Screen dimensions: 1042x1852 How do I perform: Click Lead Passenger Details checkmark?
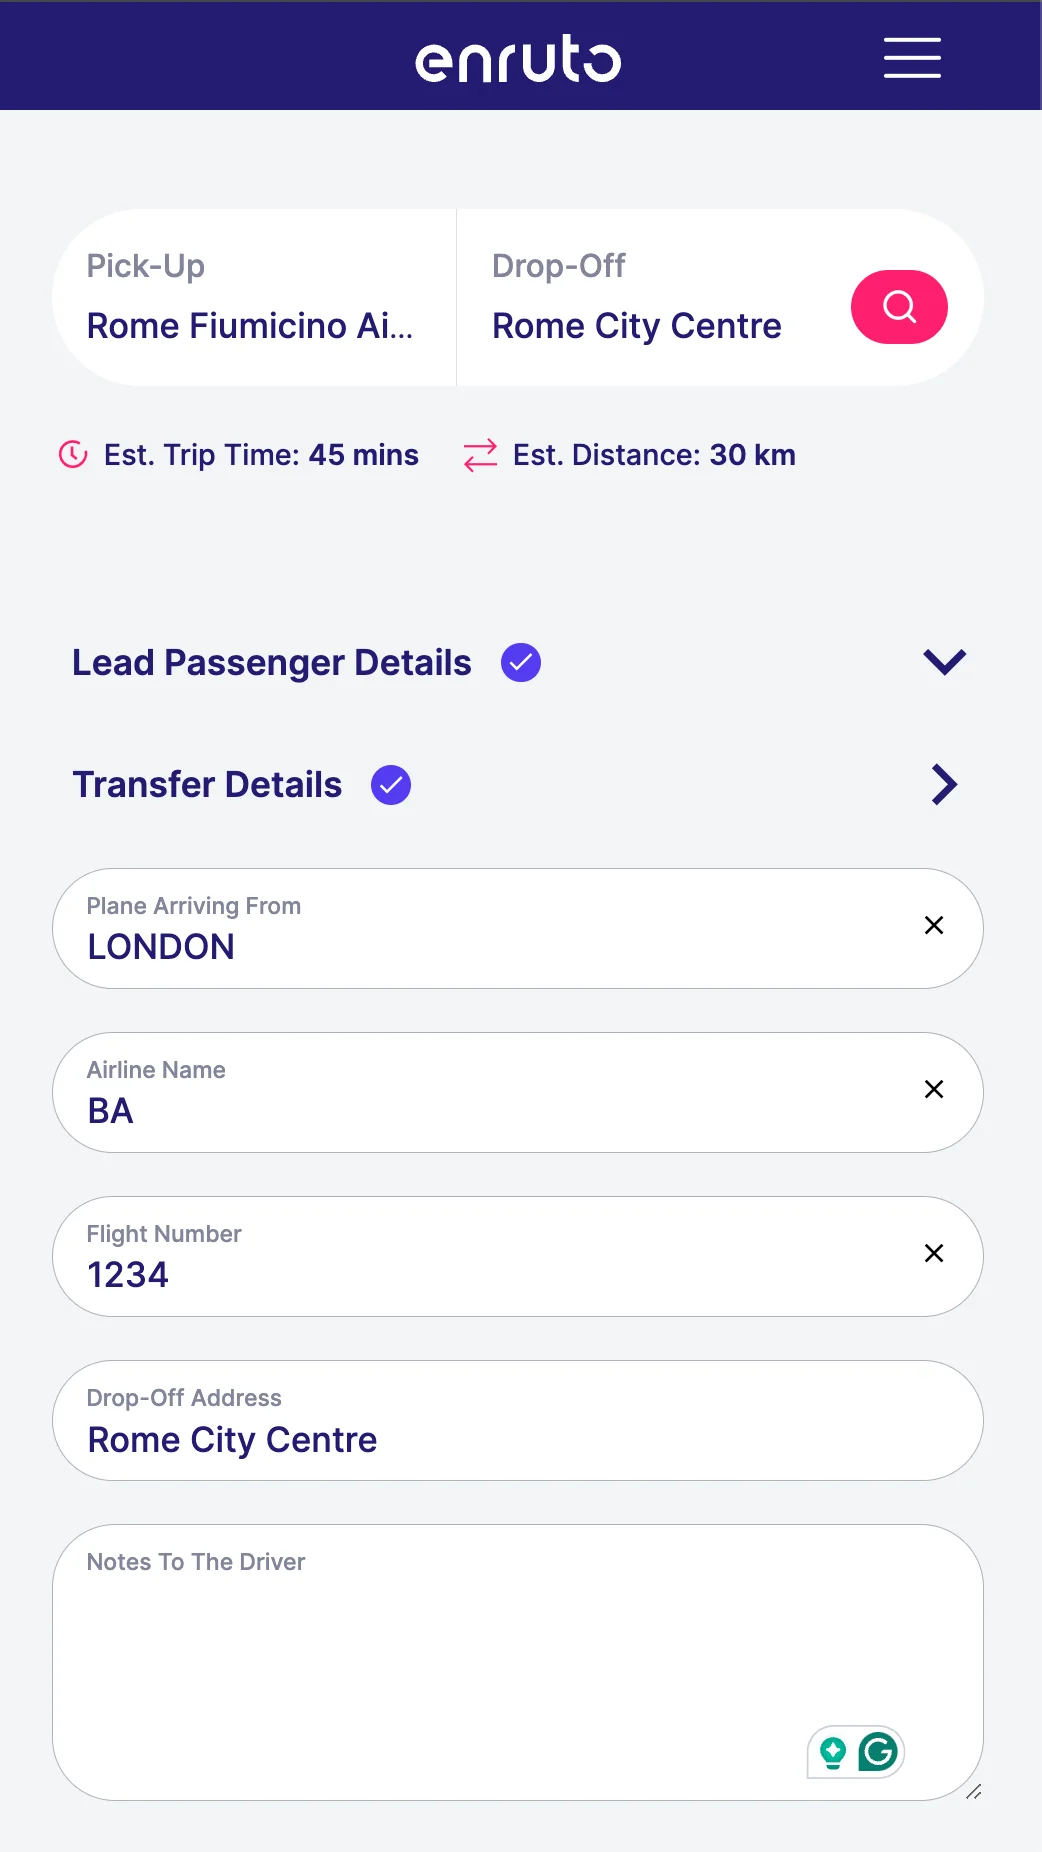tap(521, 663)
